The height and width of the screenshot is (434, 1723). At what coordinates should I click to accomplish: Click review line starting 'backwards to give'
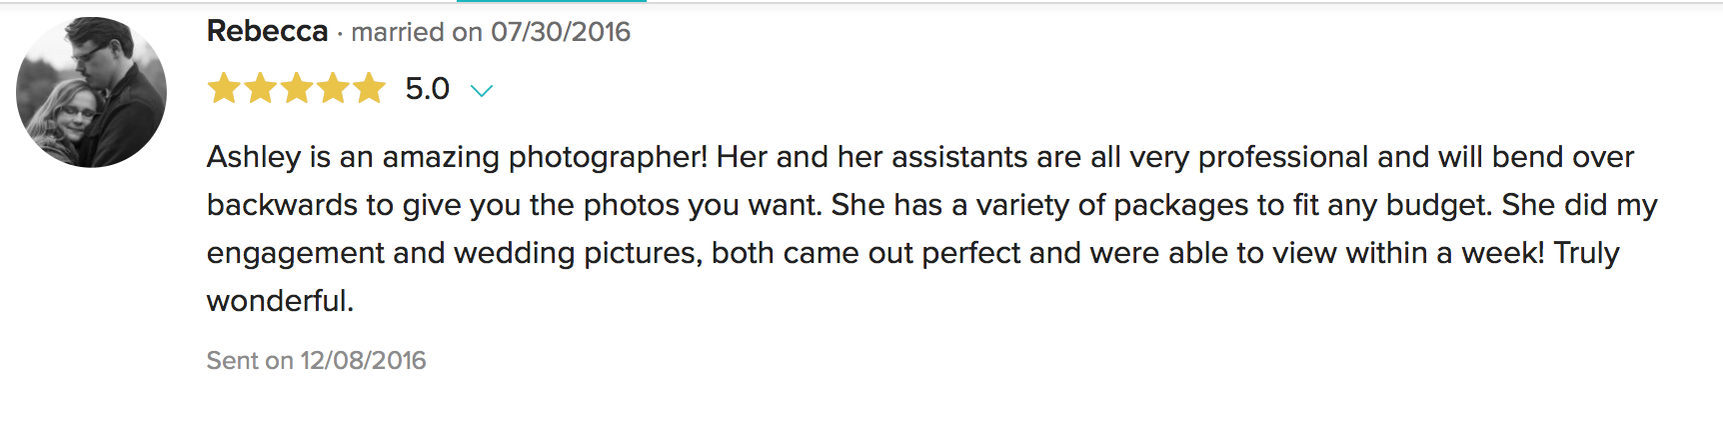coord(932,205)
